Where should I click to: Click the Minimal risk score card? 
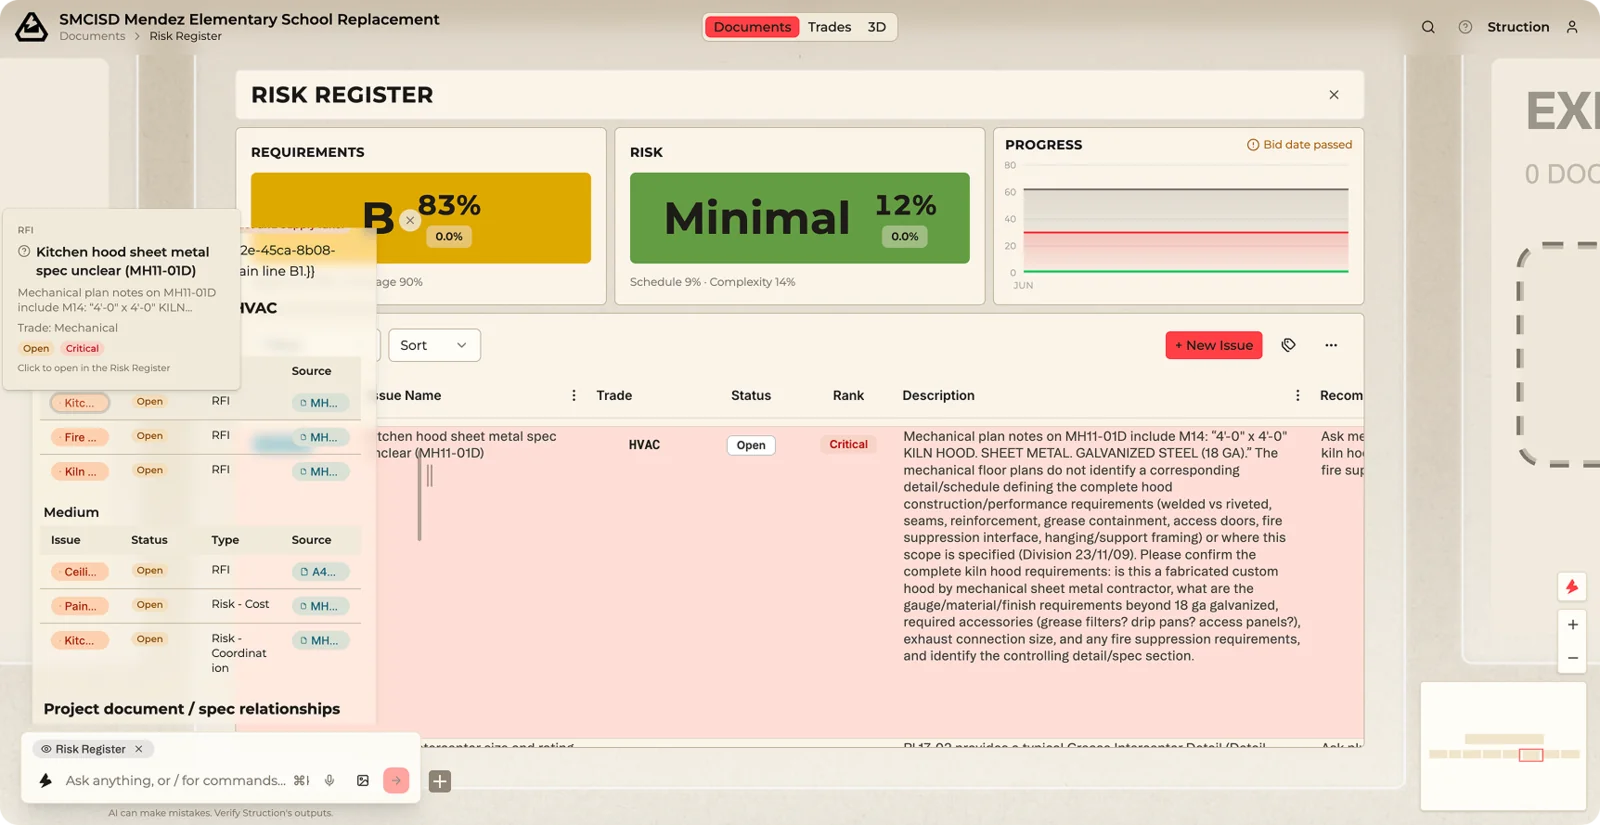click(x=800, y=218)
